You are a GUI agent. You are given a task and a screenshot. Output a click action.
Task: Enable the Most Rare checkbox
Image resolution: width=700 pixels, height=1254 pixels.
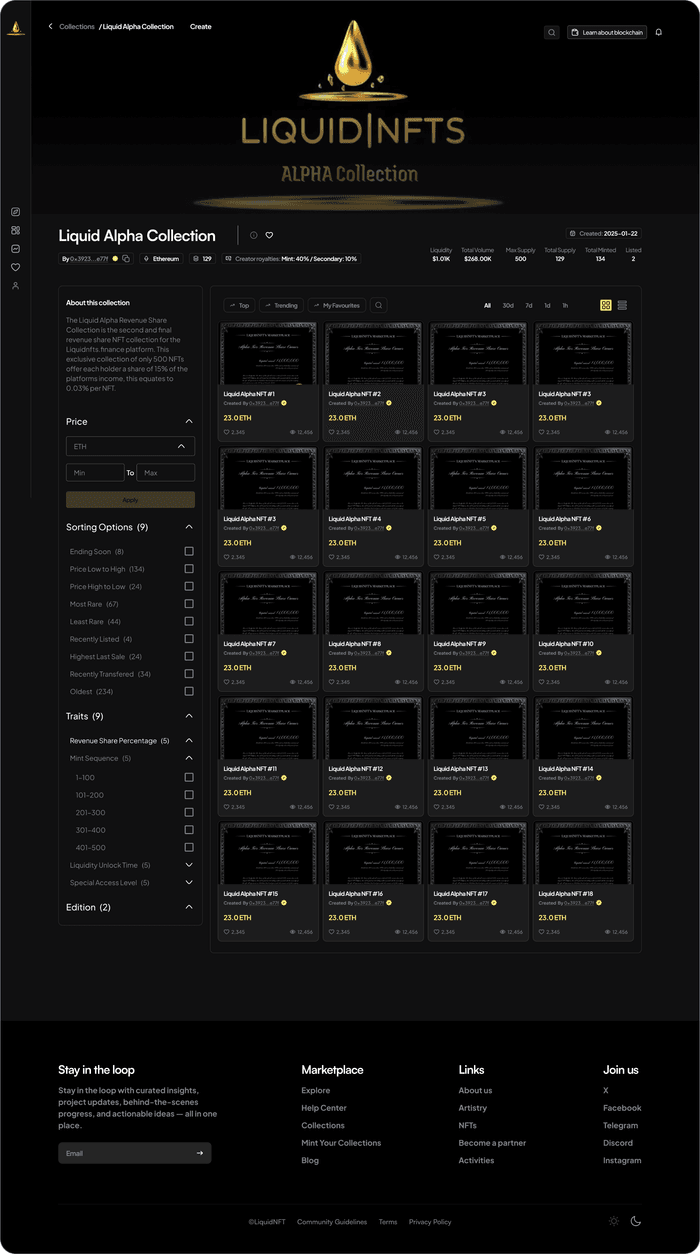pos(189,604)
